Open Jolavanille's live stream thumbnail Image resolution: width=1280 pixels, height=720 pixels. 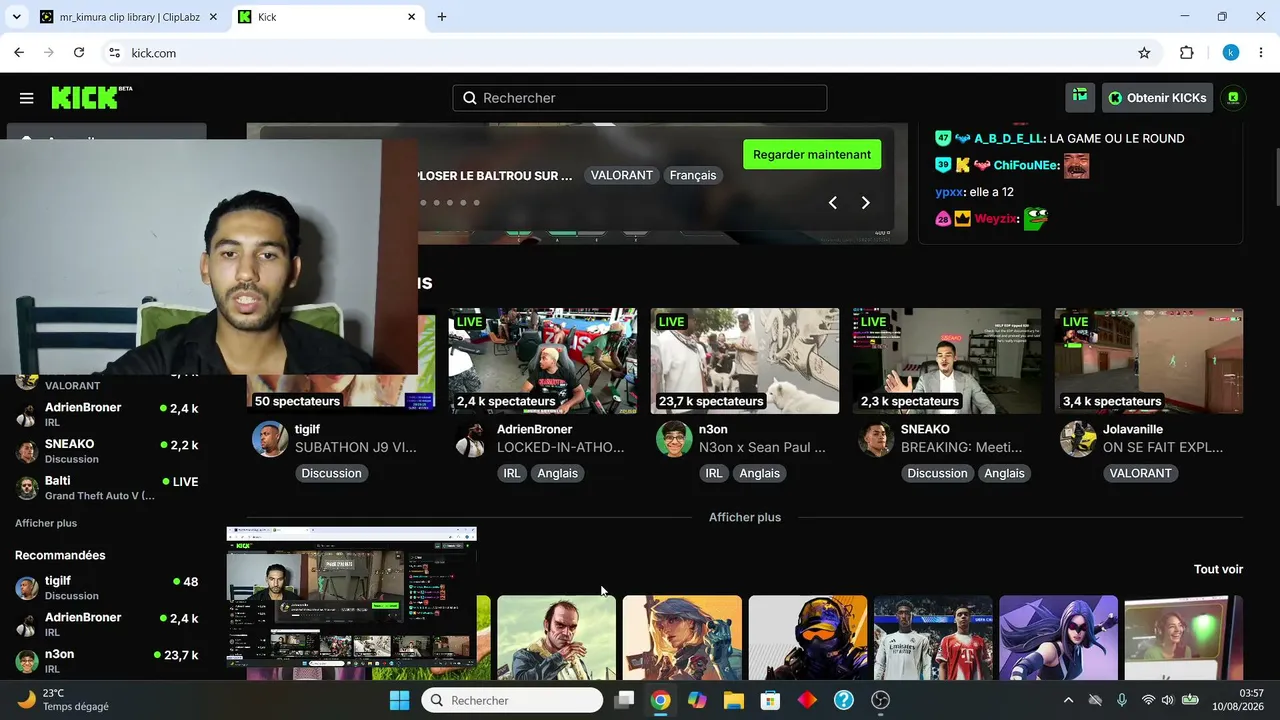point(1149,361)
